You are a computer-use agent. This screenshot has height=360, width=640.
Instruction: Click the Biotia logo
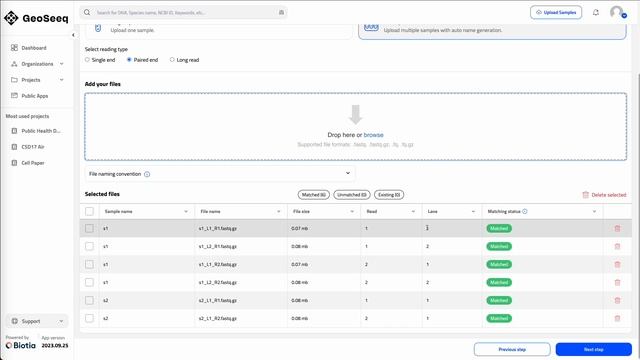tap(21, 345)
